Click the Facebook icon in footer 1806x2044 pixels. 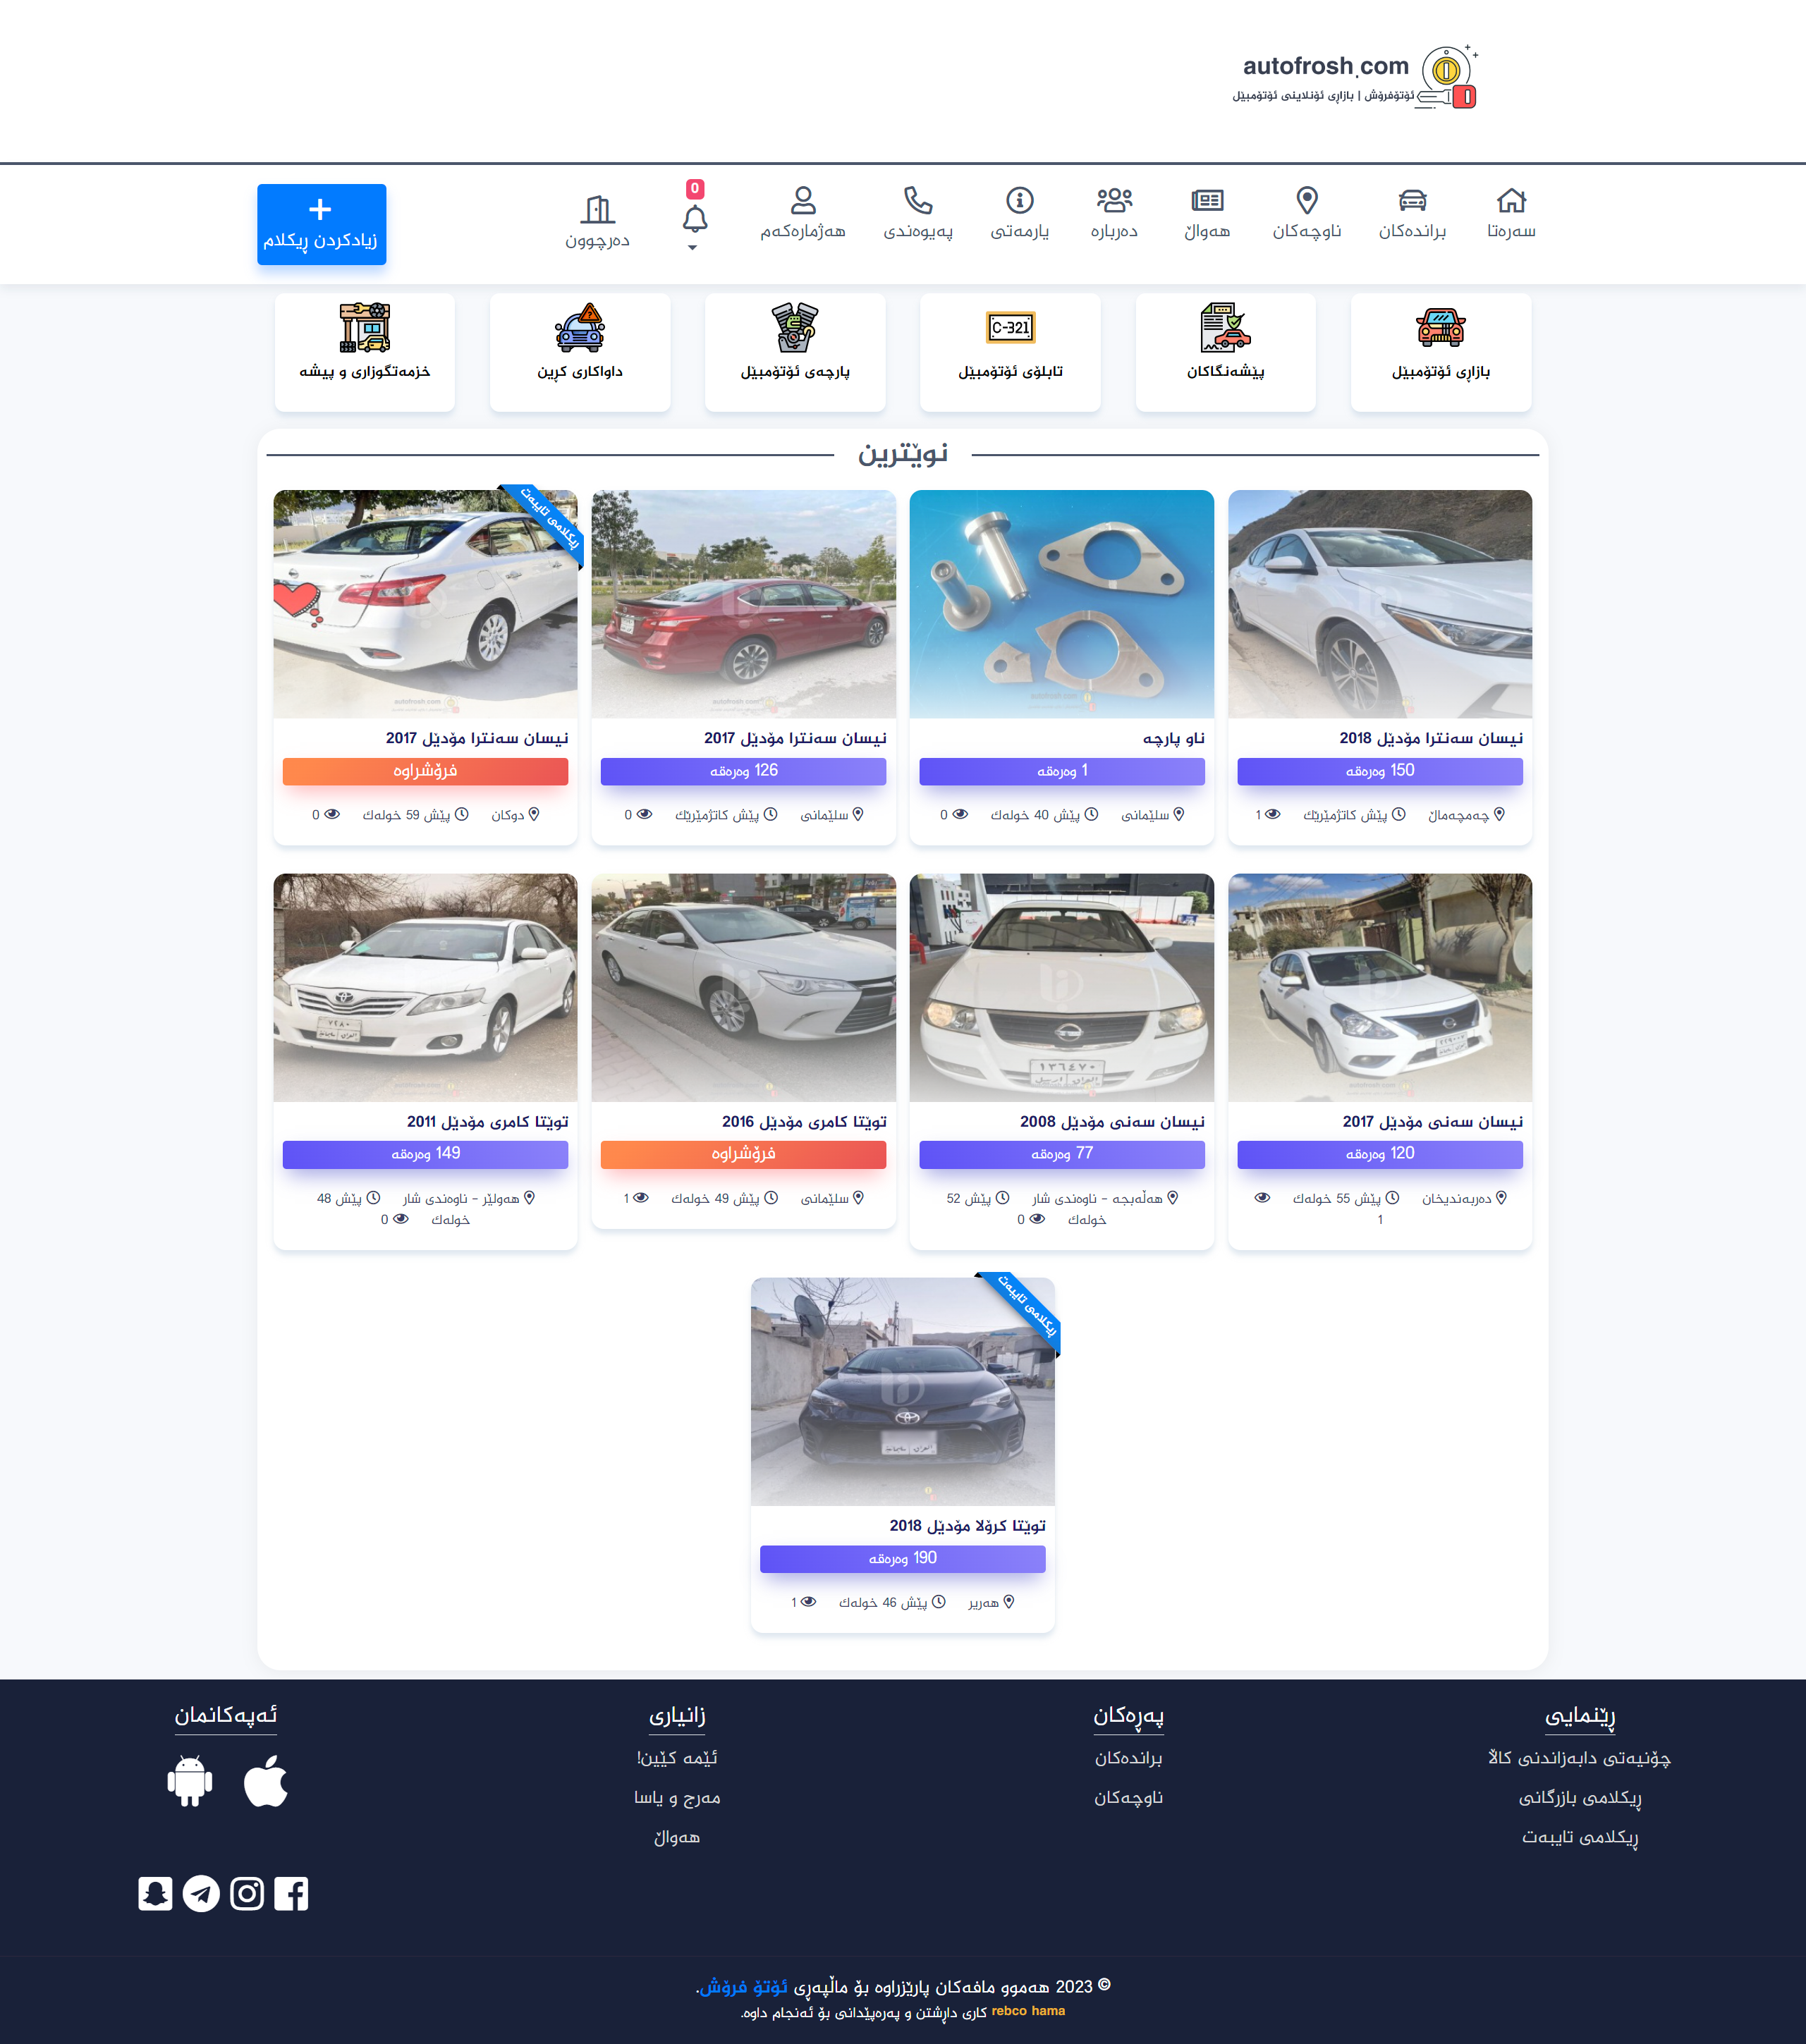tap(291, 1894)
